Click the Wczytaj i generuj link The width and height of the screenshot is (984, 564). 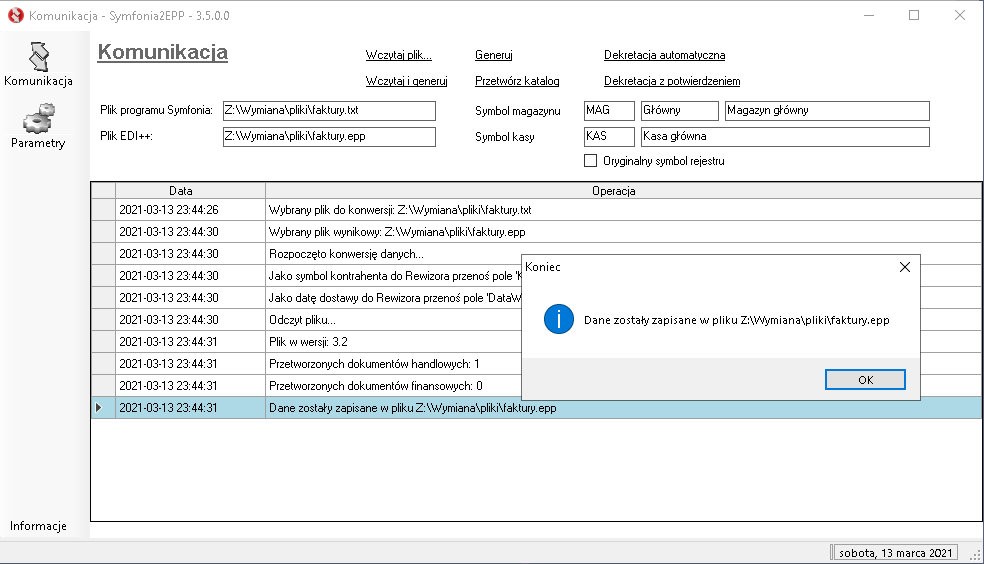(406, 81)
